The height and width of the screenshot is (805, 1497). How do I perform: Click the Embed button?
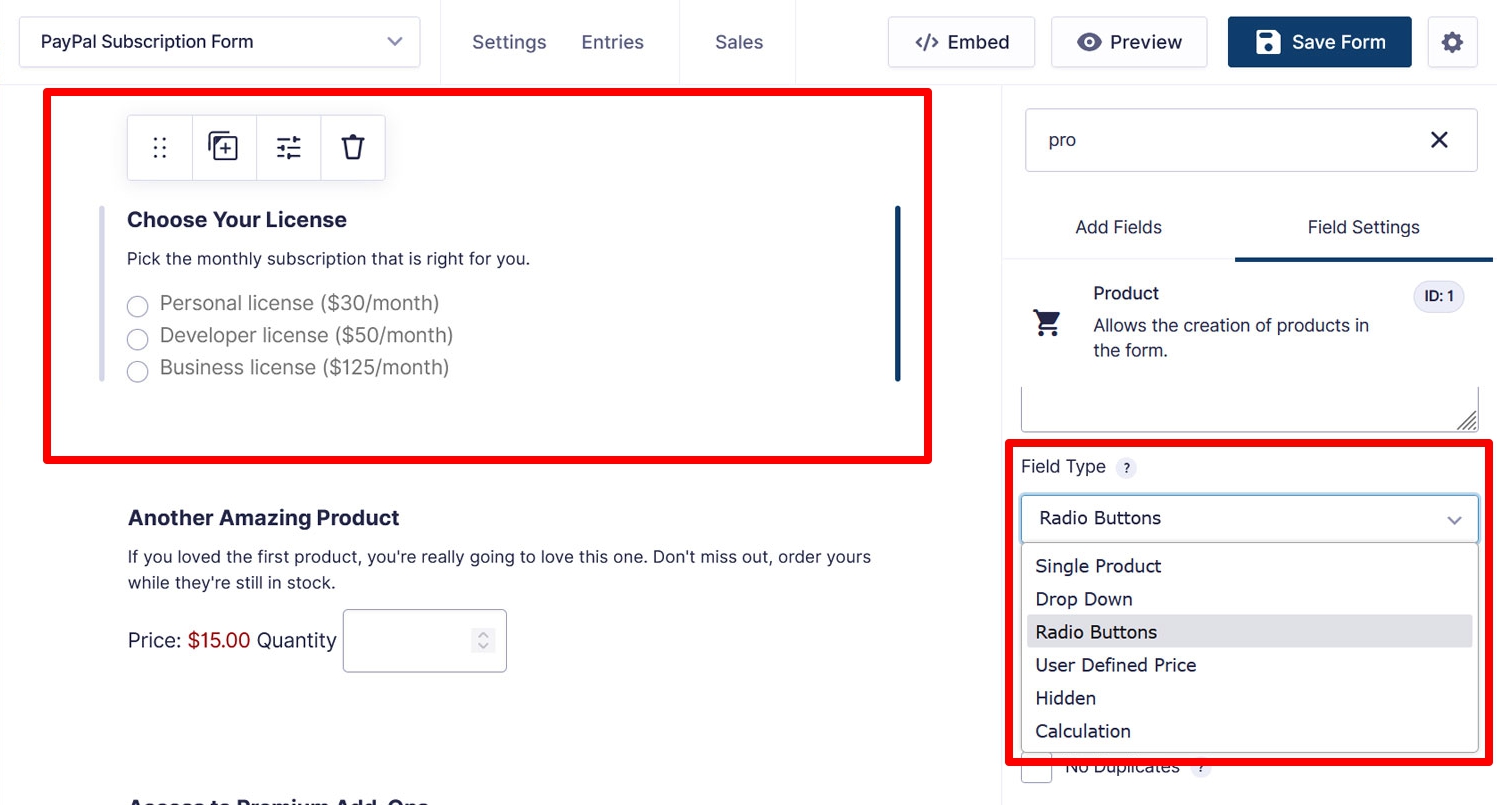point(962,42)
